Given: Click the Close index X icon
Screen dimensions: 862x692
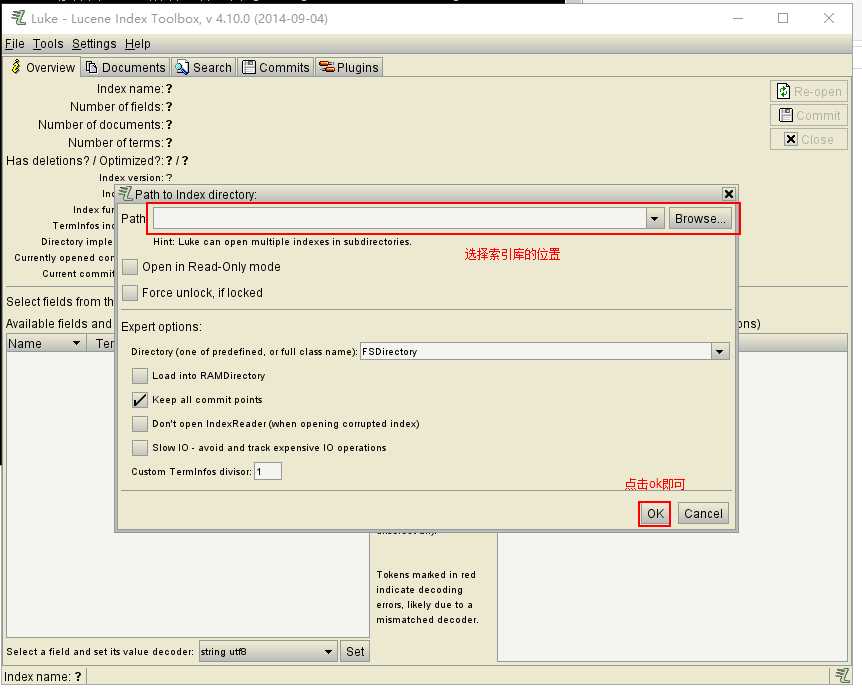Looking at the screenshot, I should coord(791,139).
